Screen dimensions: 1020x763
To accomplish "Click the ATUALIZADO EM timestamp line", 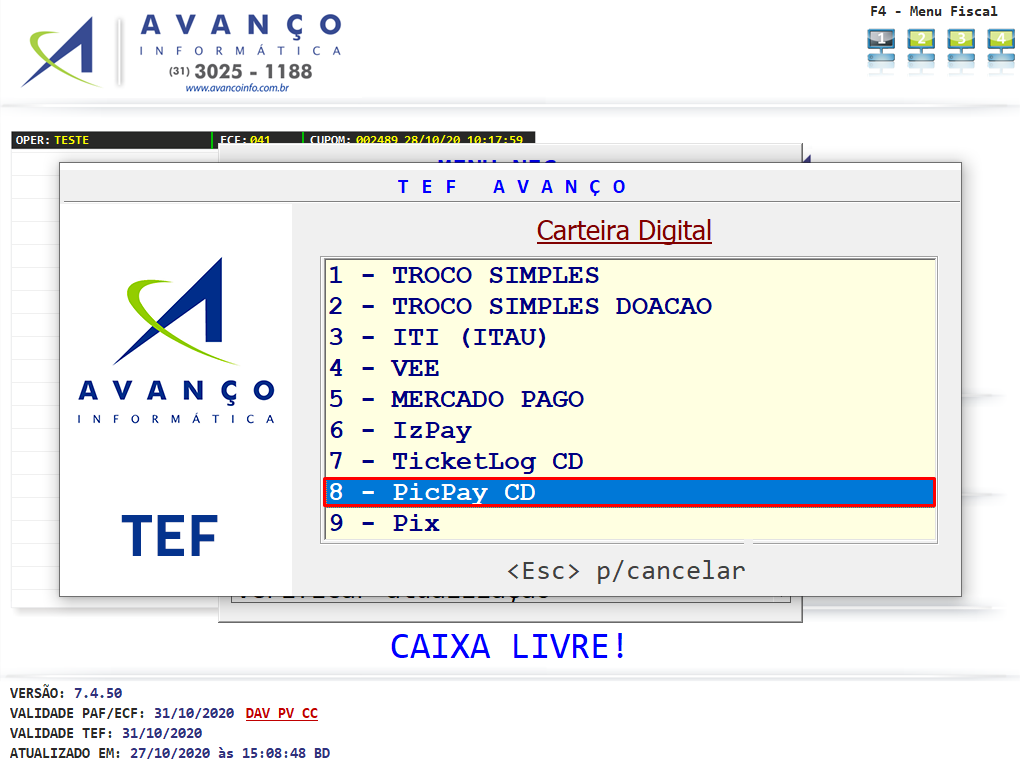I will (170, 753).
